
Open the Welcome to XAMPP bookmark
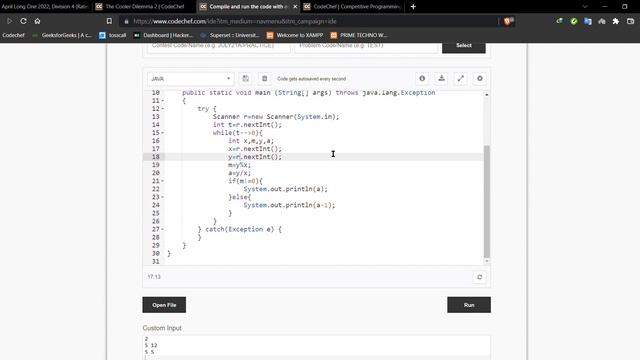click(x=295, y=36)
